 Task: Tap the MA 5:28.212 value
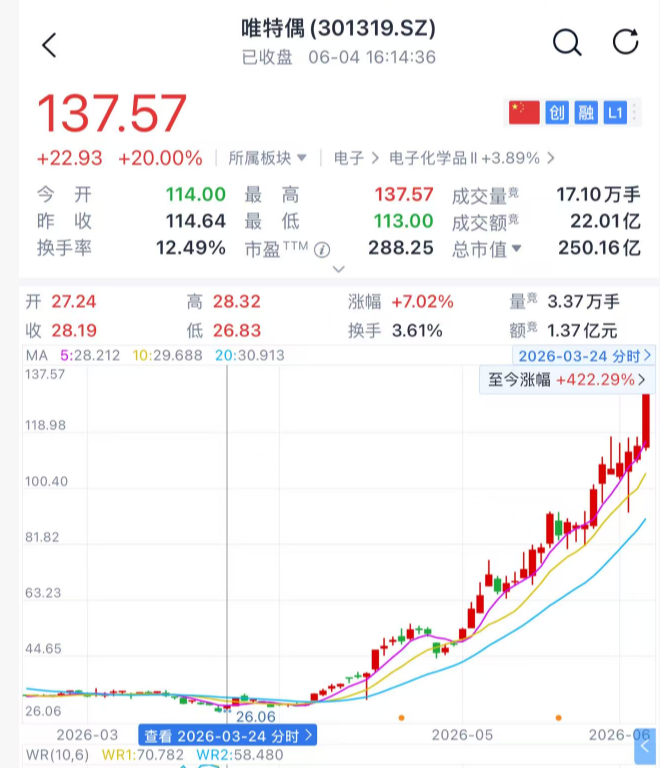(90, 356)
